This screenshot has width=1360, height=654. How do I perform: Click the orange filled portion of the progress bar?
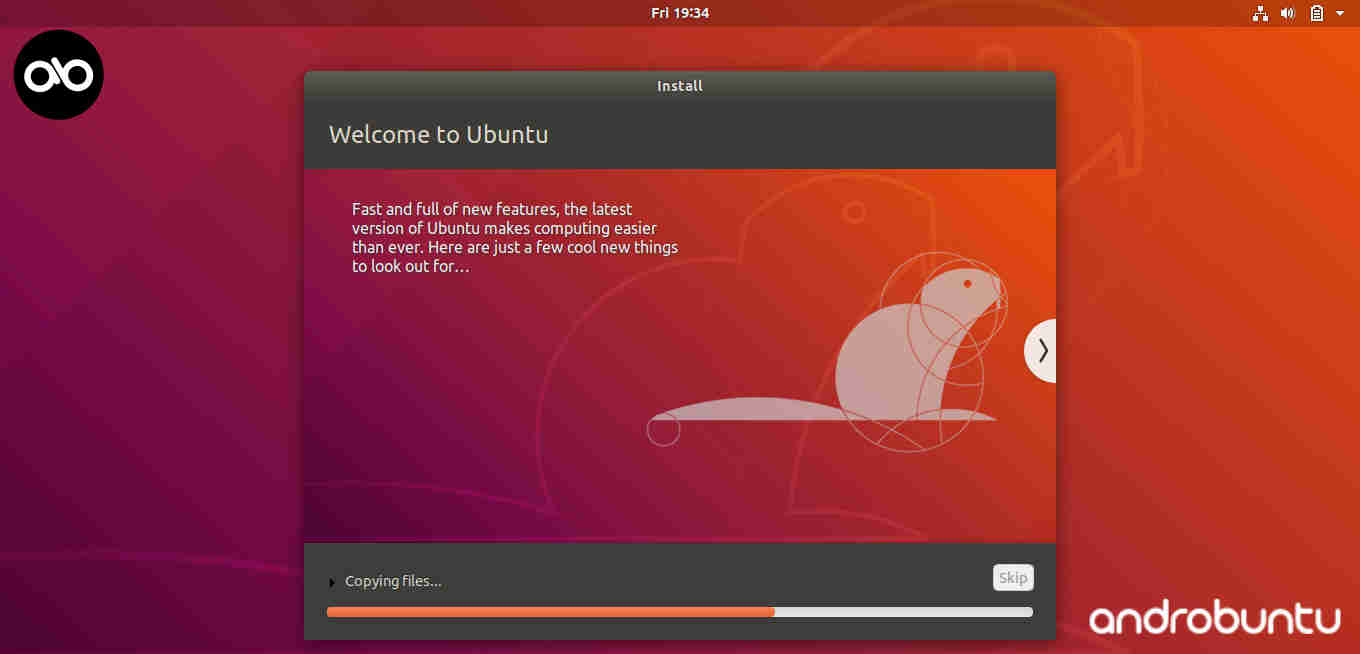[x=550, y=611]
